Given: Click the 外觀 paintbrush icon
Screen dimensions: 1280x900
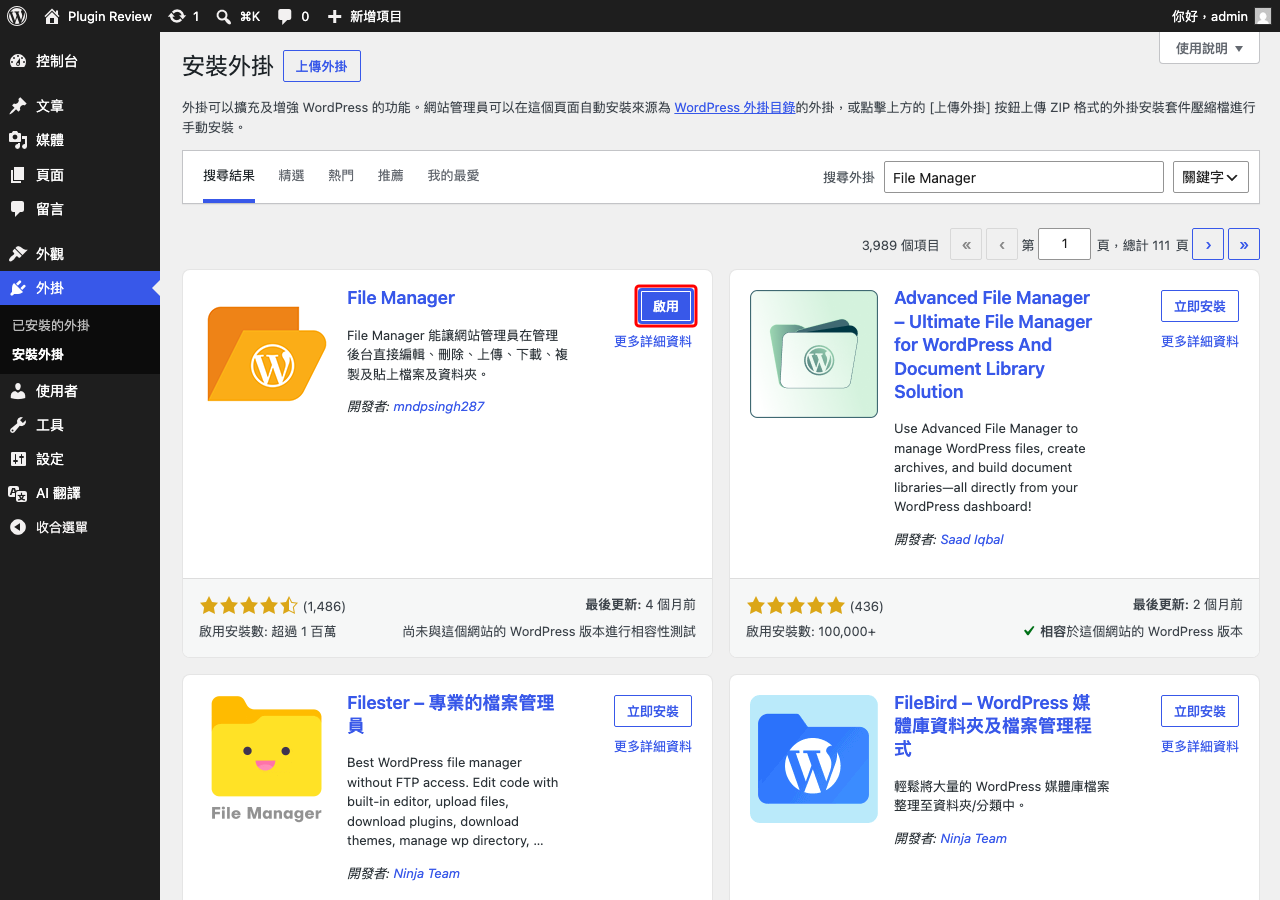Looking at the screenshot, I should pyautogui.click(x=18, y=254).
